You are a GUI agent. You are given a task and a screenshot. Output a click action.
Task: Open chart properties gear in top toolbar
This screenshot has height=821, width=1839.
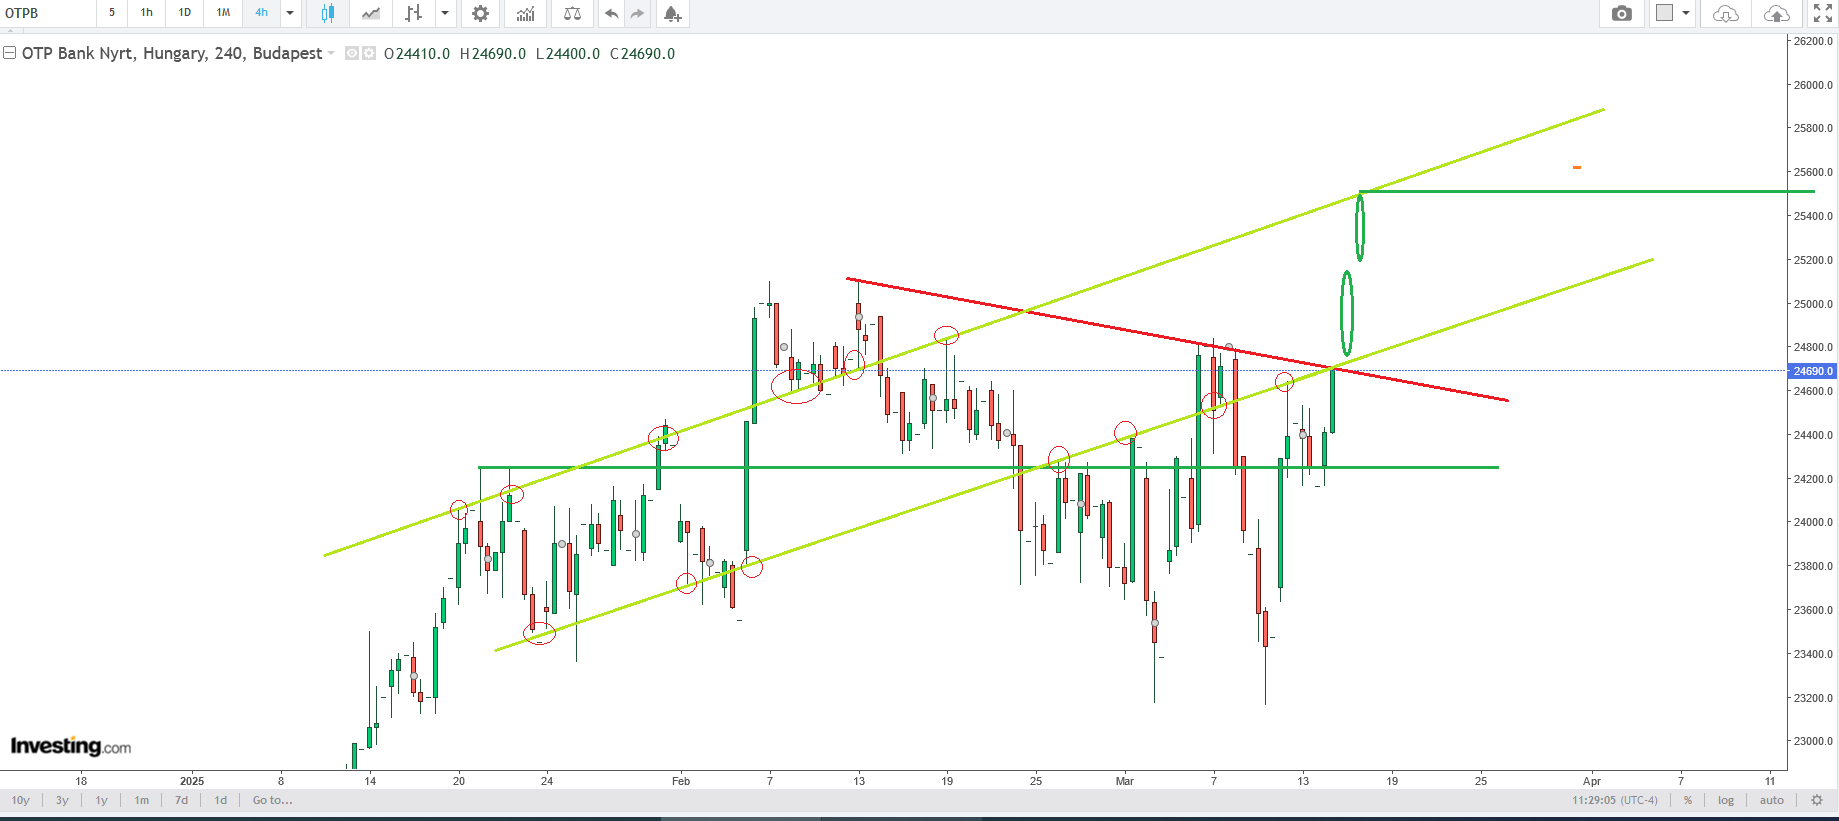481,13
